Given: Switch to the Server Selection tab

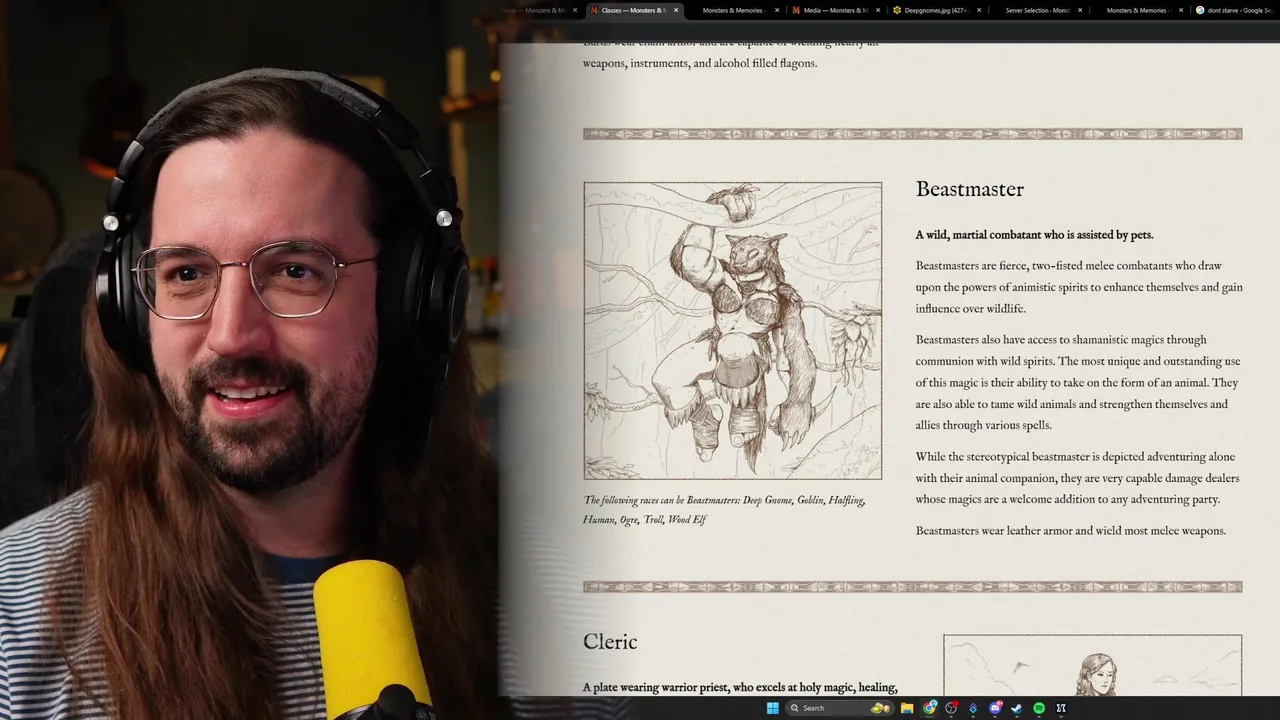Looking at the screenshot, I should pos(1036,10).
